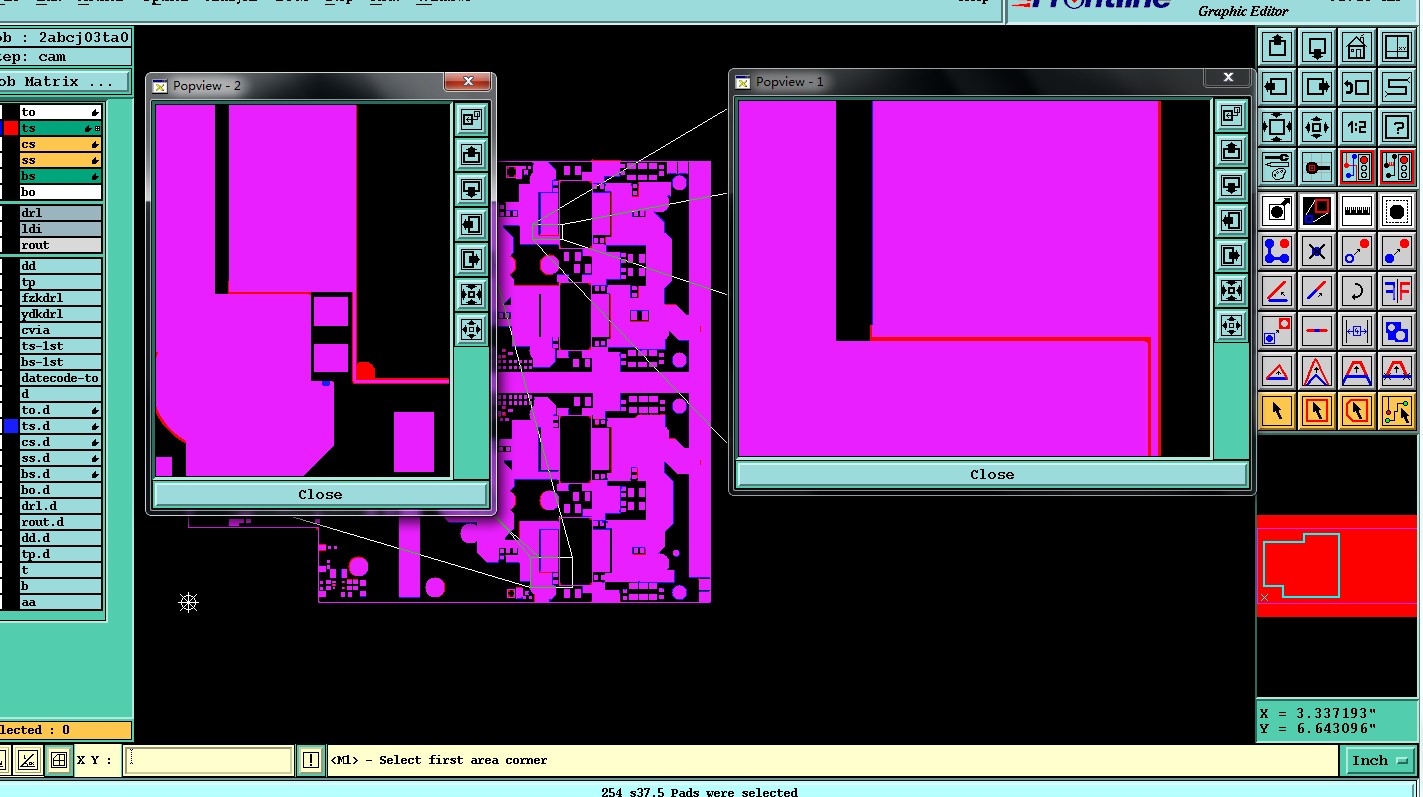Choose the plain arrow select tool
This screenshot has height=797, width=1423.
1277,411
